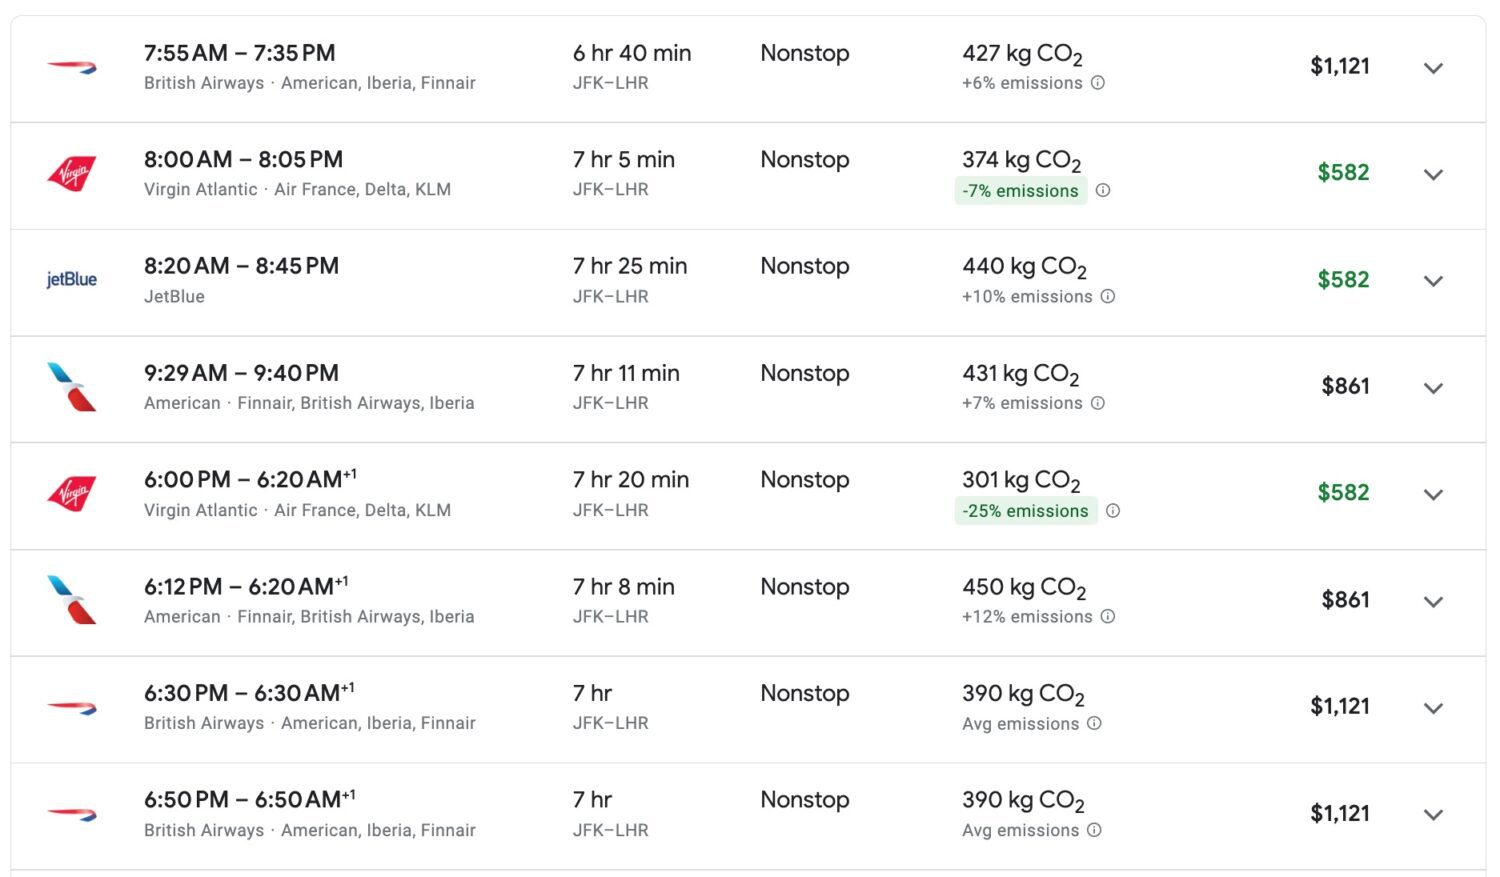Click info icon beside -7% emissions badge
The width and height of the screenshot is (1500, 877).
point(1103,190)
